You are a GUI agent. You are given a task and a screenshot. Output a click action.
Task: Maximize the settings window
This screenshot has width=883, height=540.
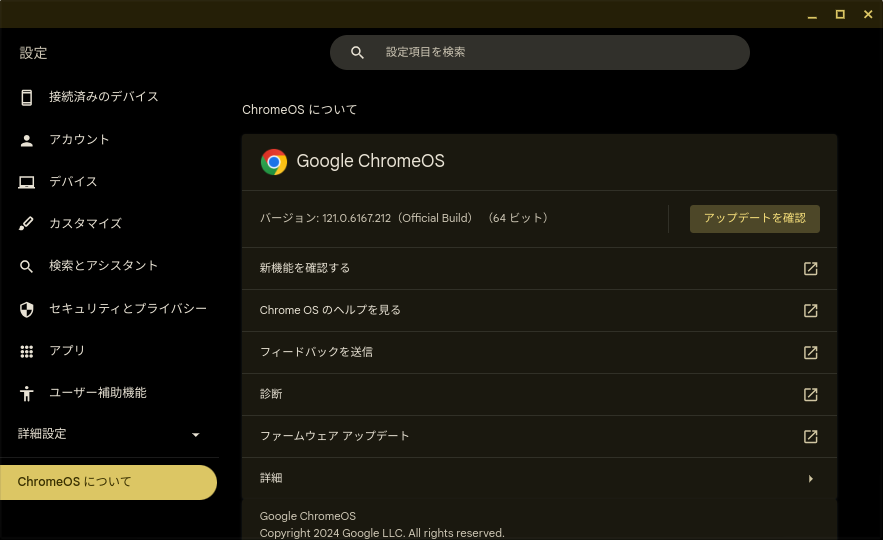coord(840,15)
